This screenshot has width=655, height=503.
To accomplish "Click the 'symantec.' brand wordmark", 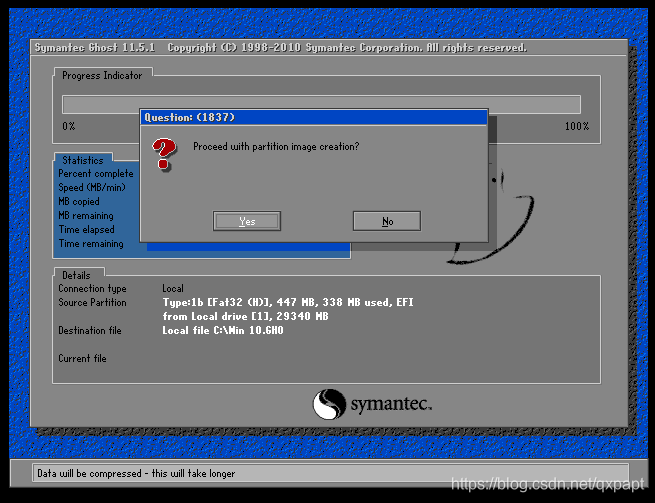I will (x=391, y=404).
